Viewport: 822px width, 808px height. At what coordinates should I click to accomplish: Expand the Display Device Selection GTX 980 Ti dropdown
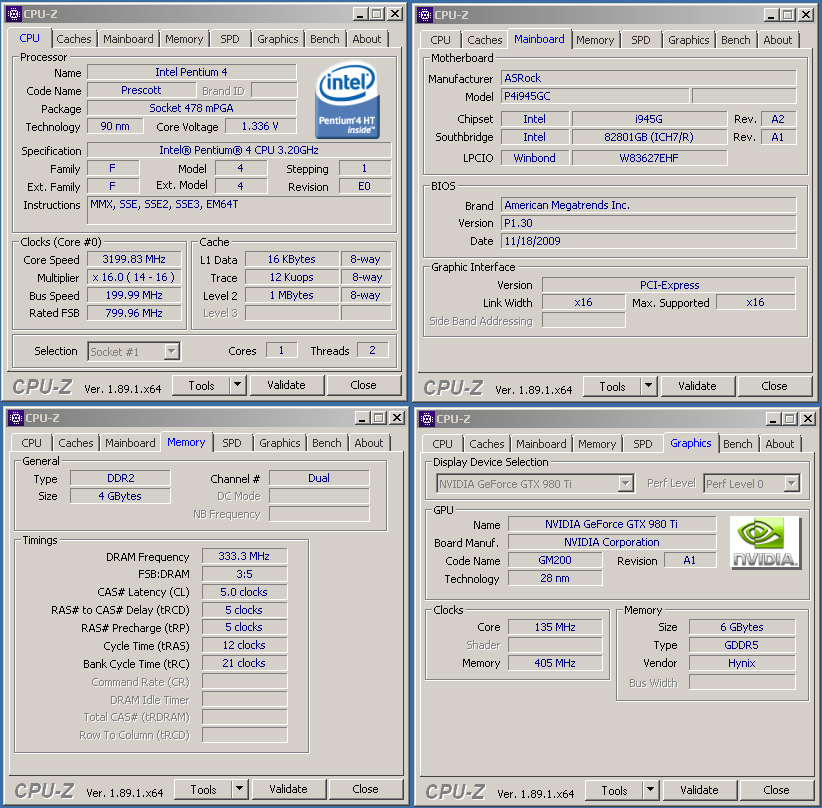(x=625, y=484)
